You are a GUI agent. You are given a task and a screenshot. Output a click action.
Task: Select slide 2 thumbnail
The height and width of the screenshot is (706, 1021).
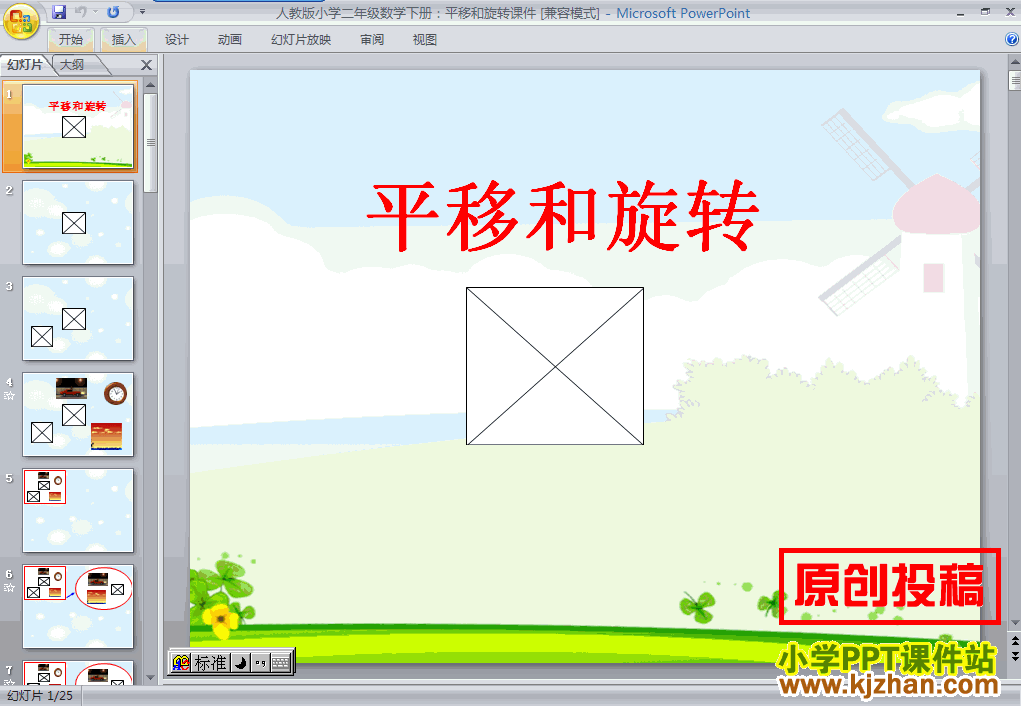(x=78, y=223)
